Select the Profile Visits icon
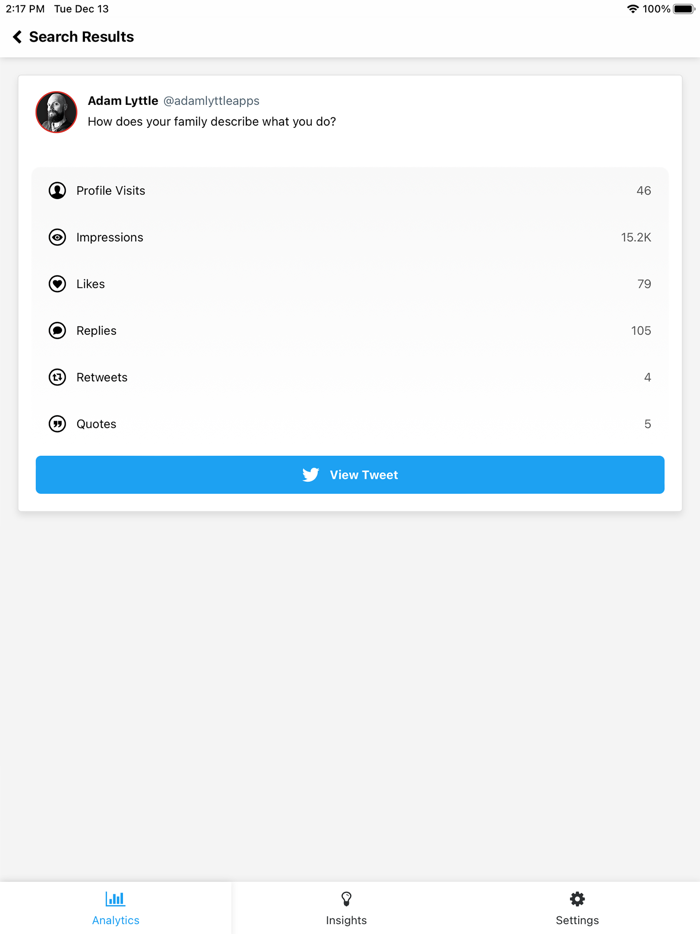This screenshot has width=700, height=934. click(x=57, y=190)
